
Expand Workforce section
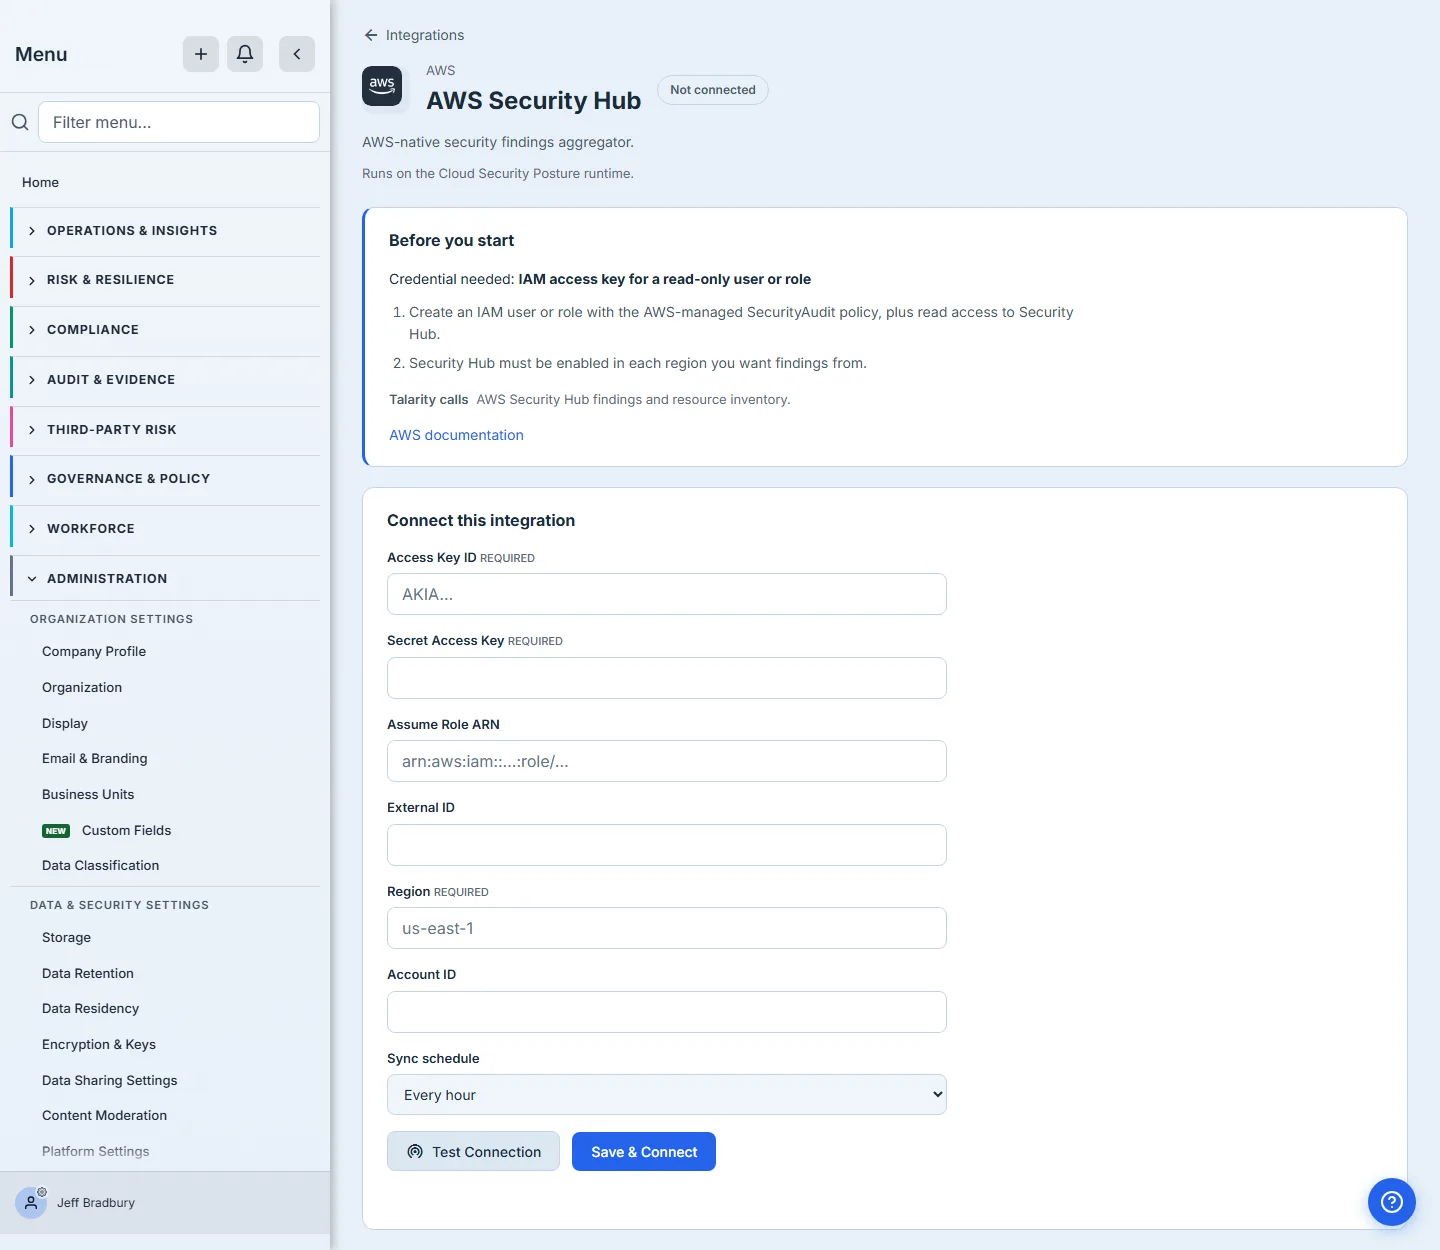166,529
